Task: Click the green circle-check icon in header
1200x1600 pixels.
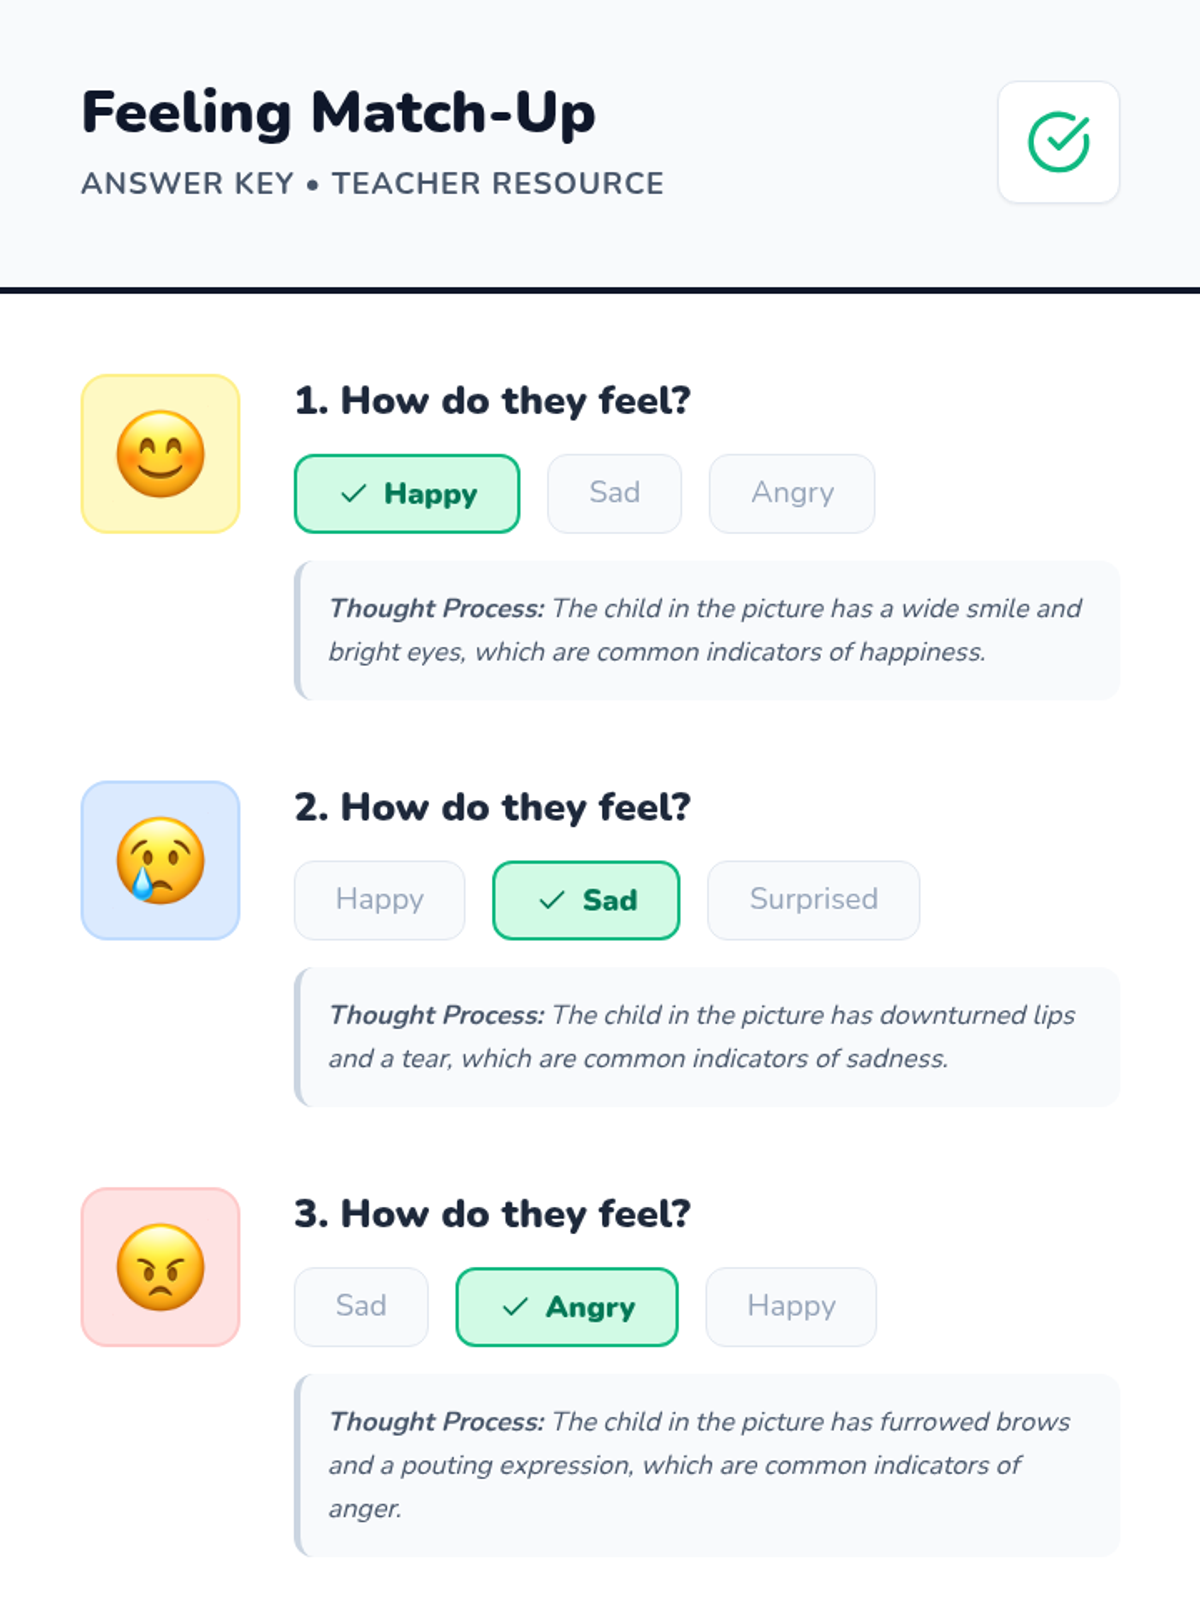Action: pos(1058,142)
